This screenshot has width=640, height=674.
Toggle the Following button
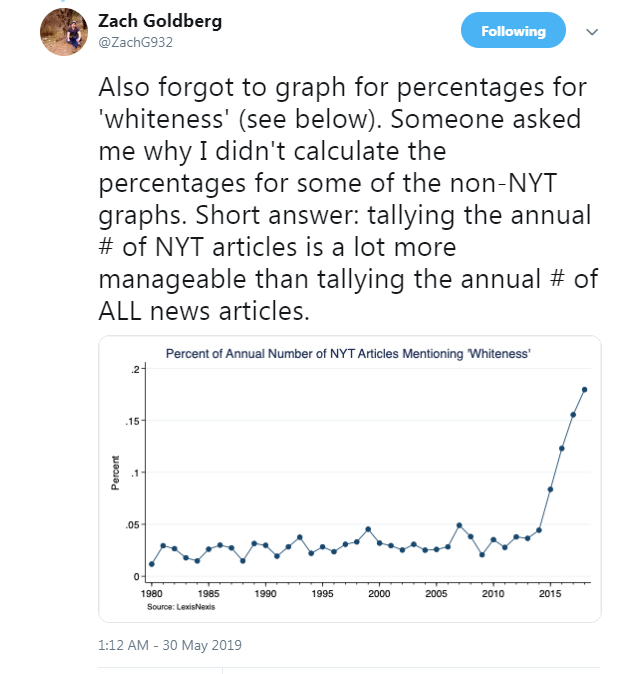(513, 30)
